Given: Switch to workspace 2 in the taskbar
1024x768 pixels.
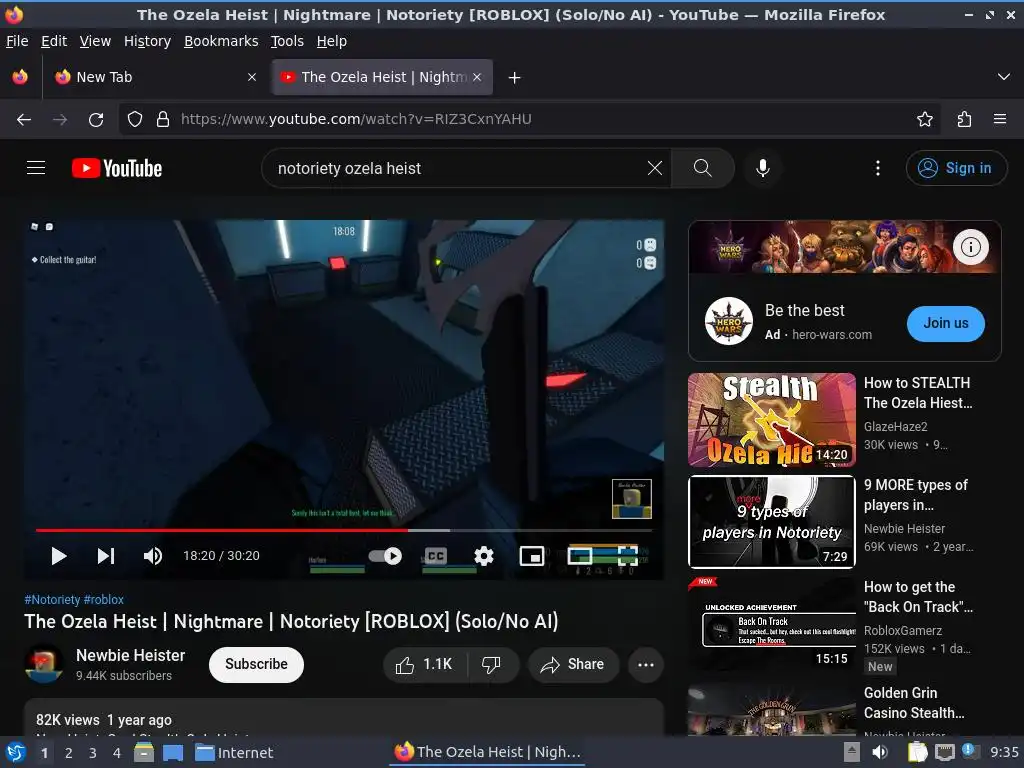Looking at the screenshot, I should 69,753.
